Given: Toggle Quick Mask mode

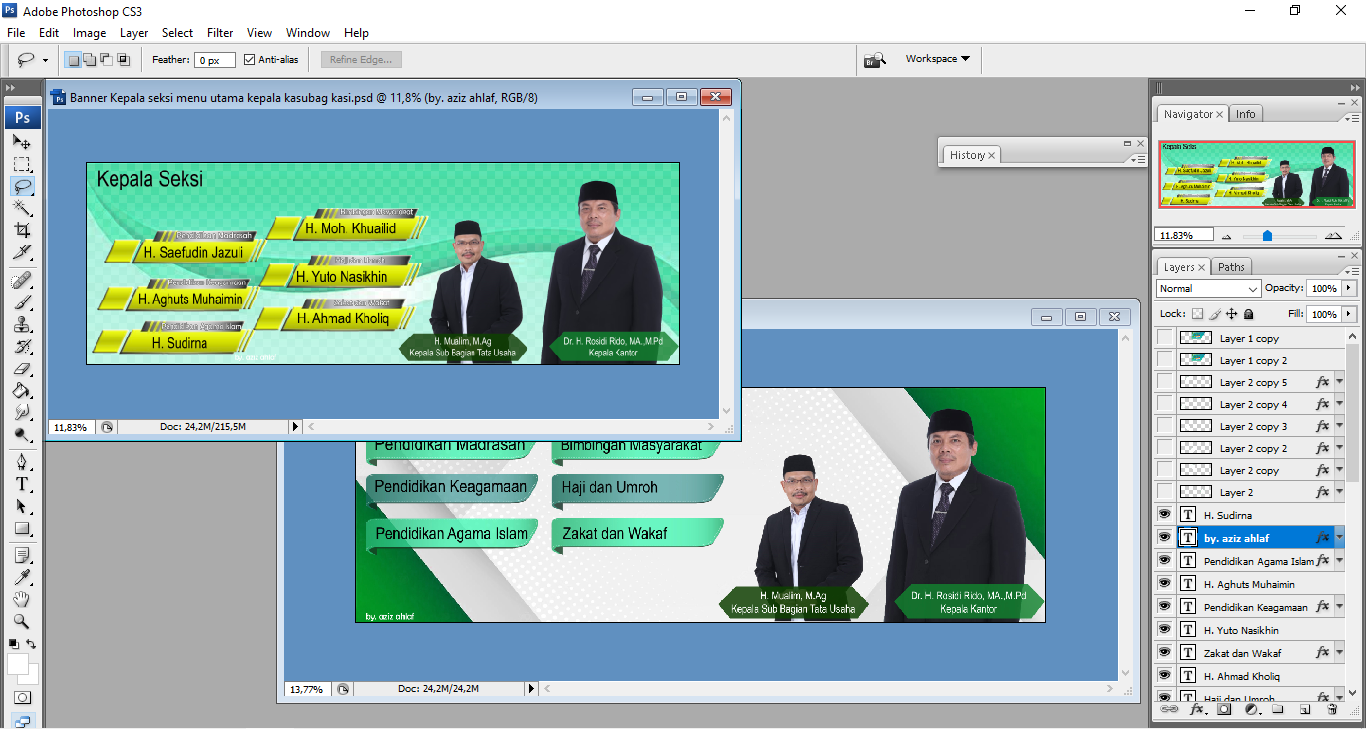Looking at the screenshot, I should click(22, 697).
